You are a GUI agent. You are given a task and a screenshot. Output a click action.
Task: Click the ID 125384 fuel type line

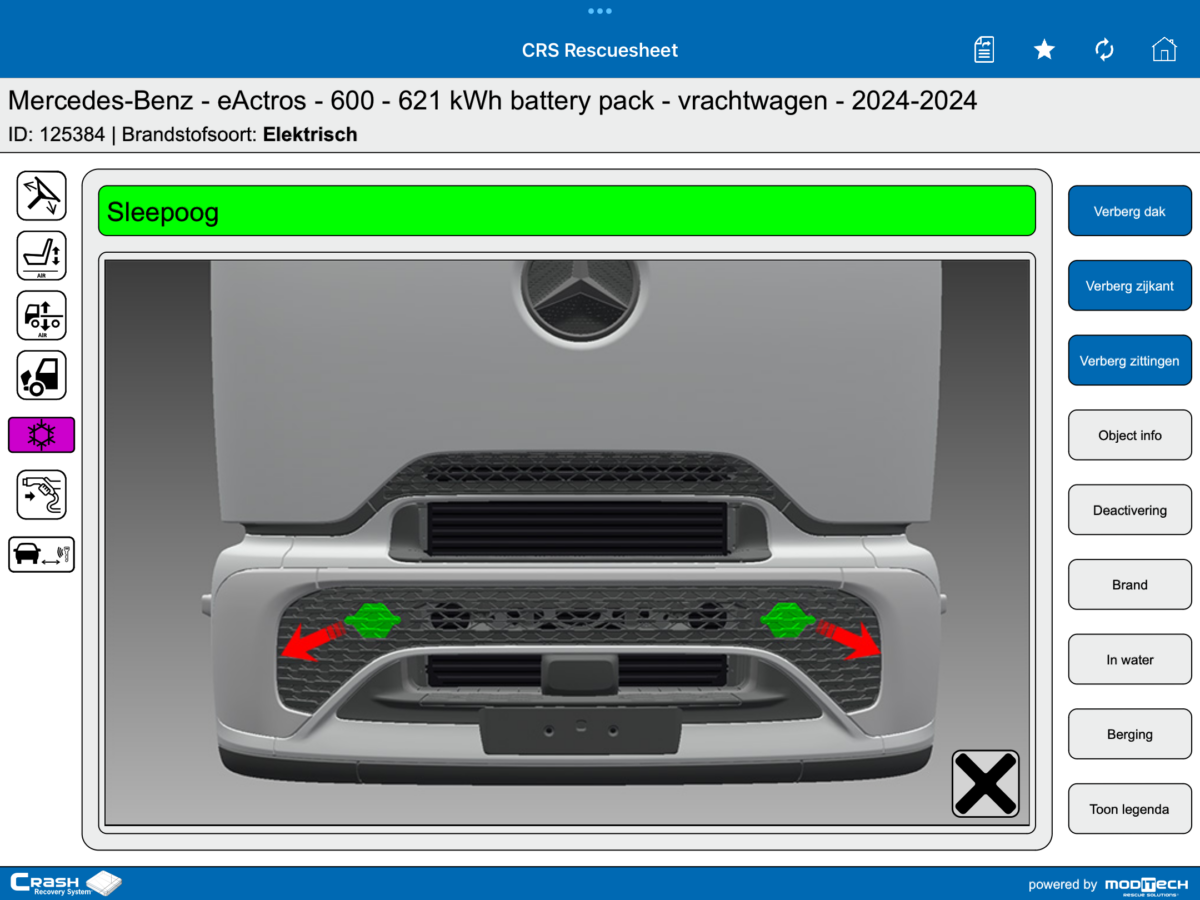[x=182, y=134]
